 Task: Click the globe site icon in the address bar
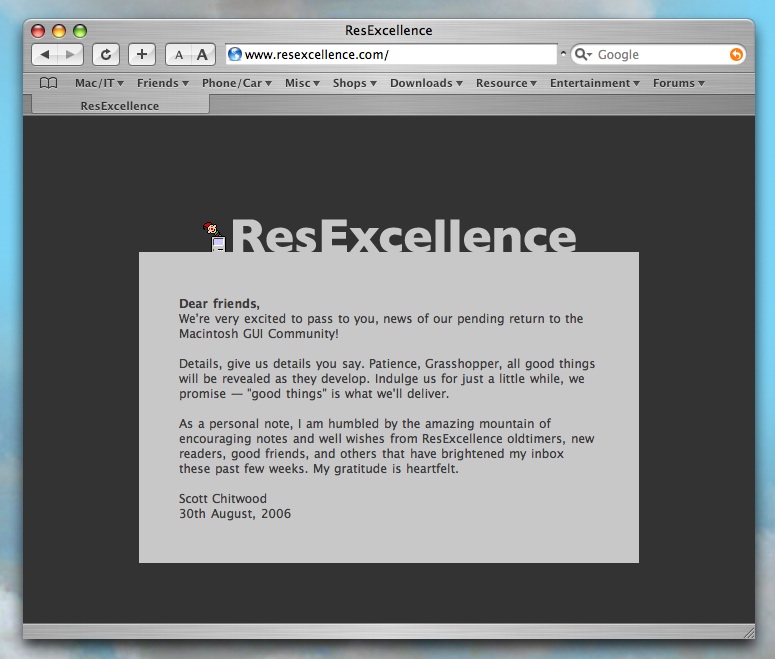tap(235, 54)
